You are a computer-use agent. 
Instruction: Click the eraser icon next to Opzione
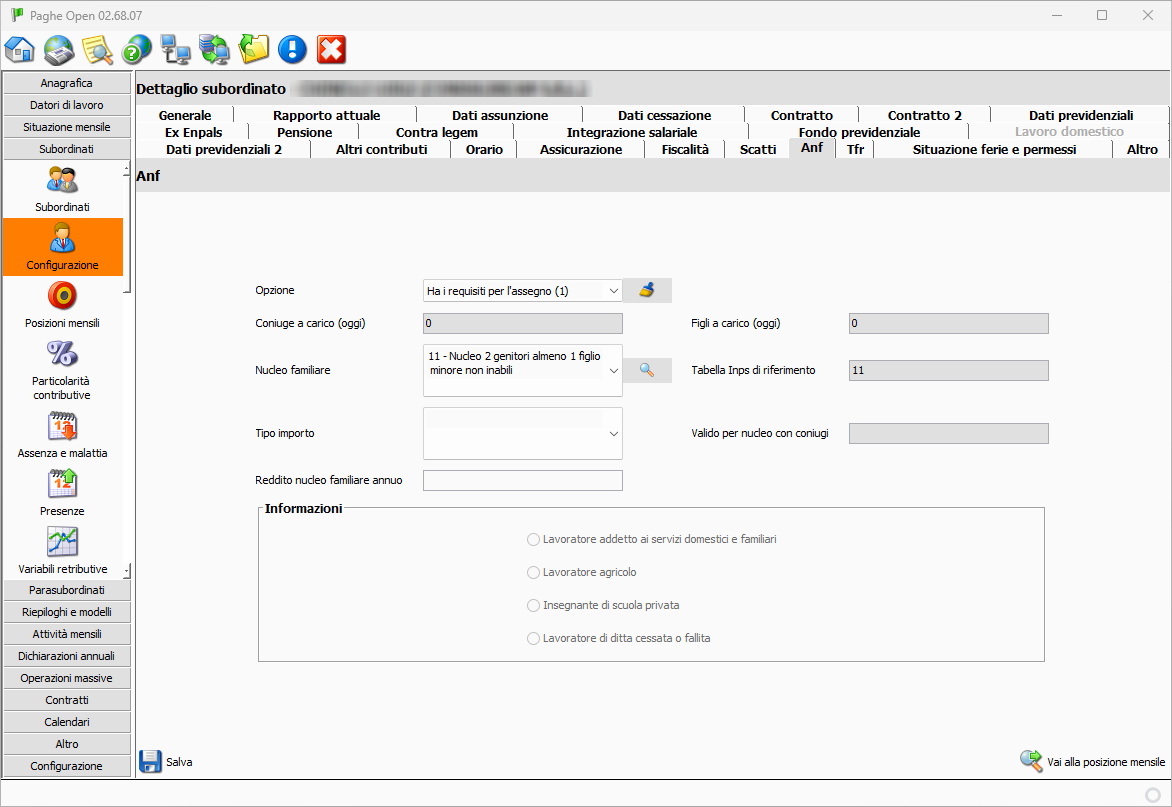[647, 291]
